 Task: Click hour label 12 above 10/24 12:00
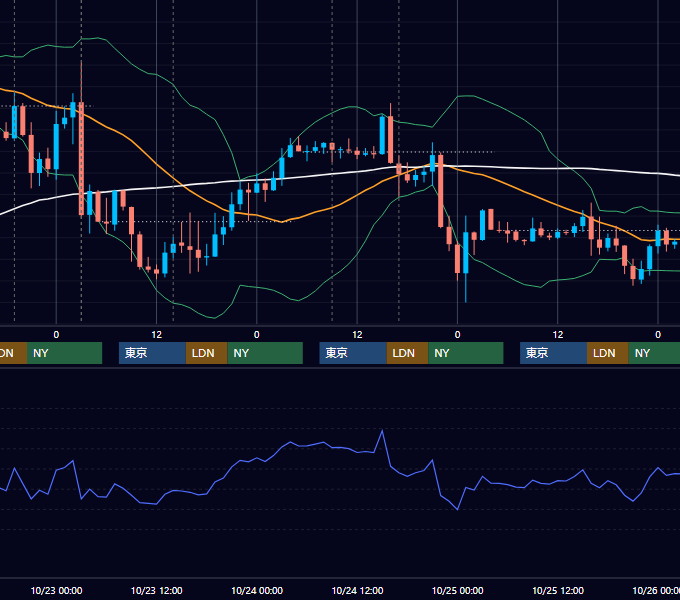click(357, 335)
